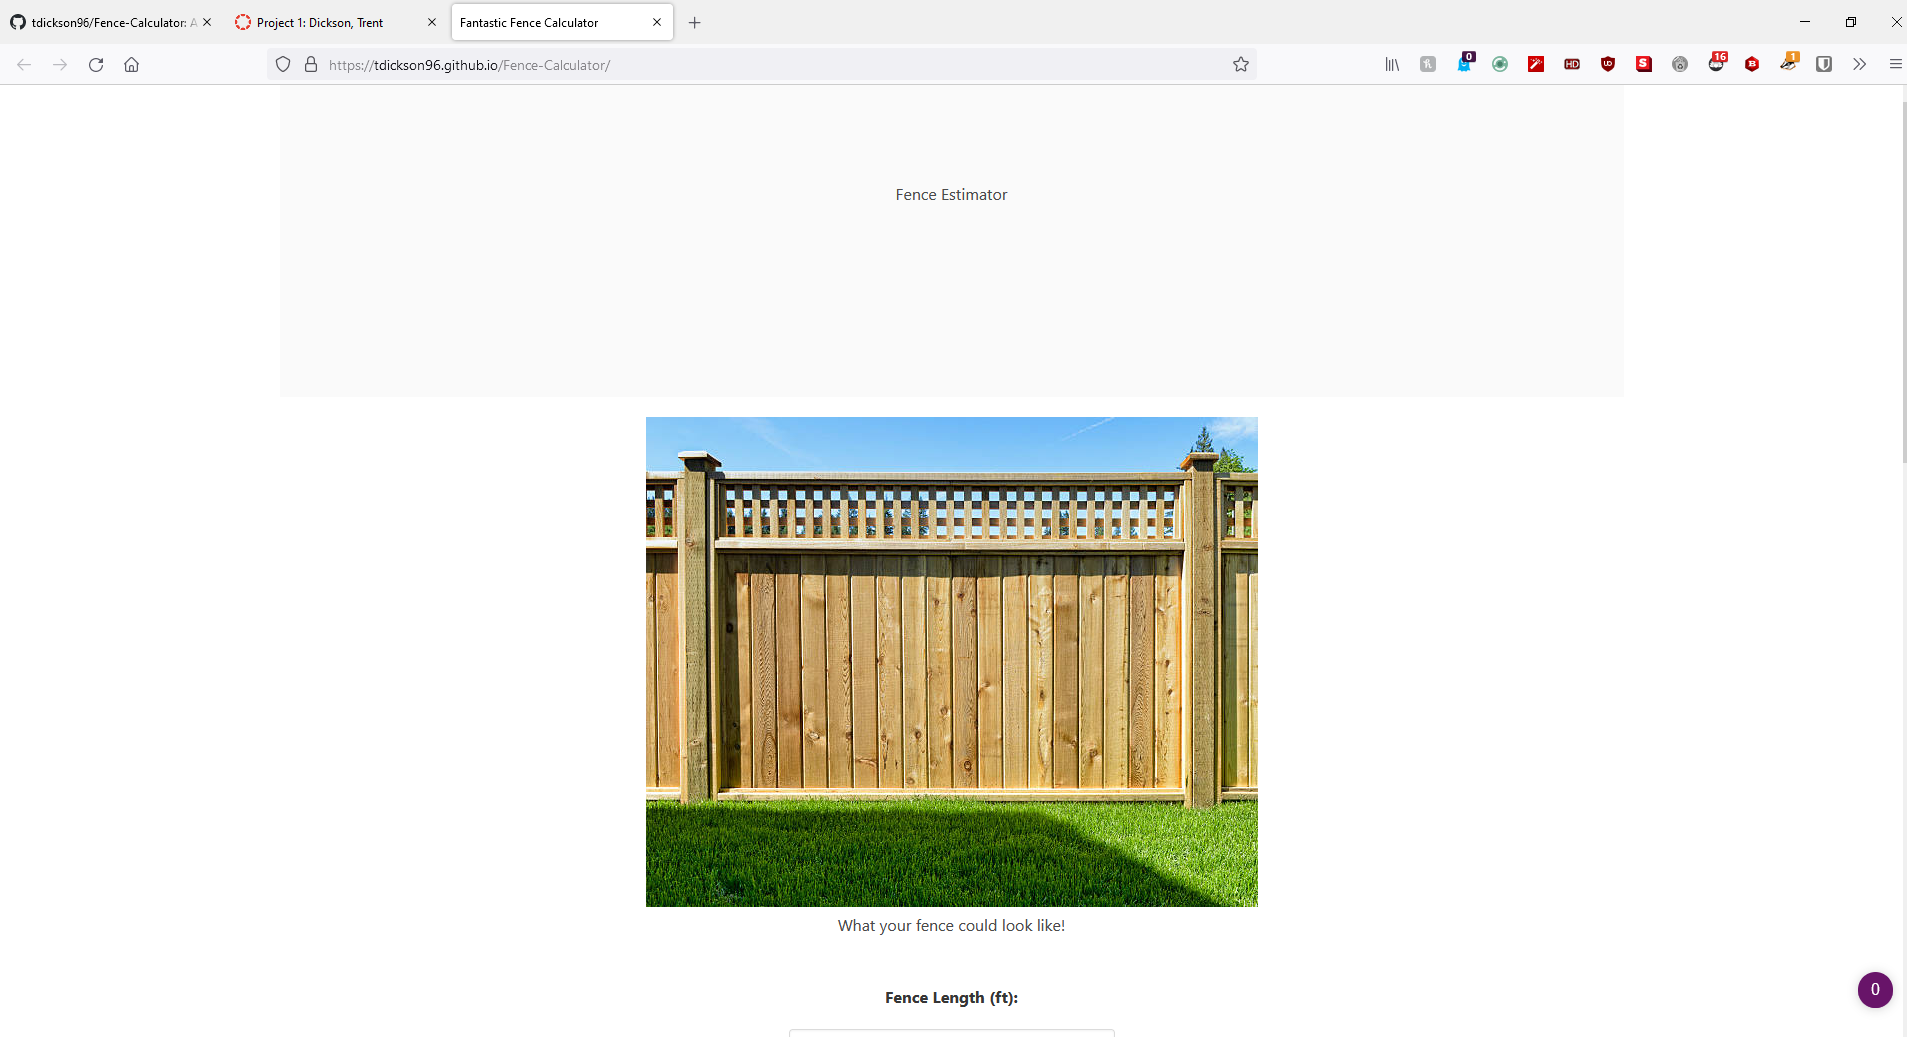Open the Ghostery extension with 0 badge
Image resolution: width=1907 pixels, height=1037 pixels.
(x=1465, y=63)
